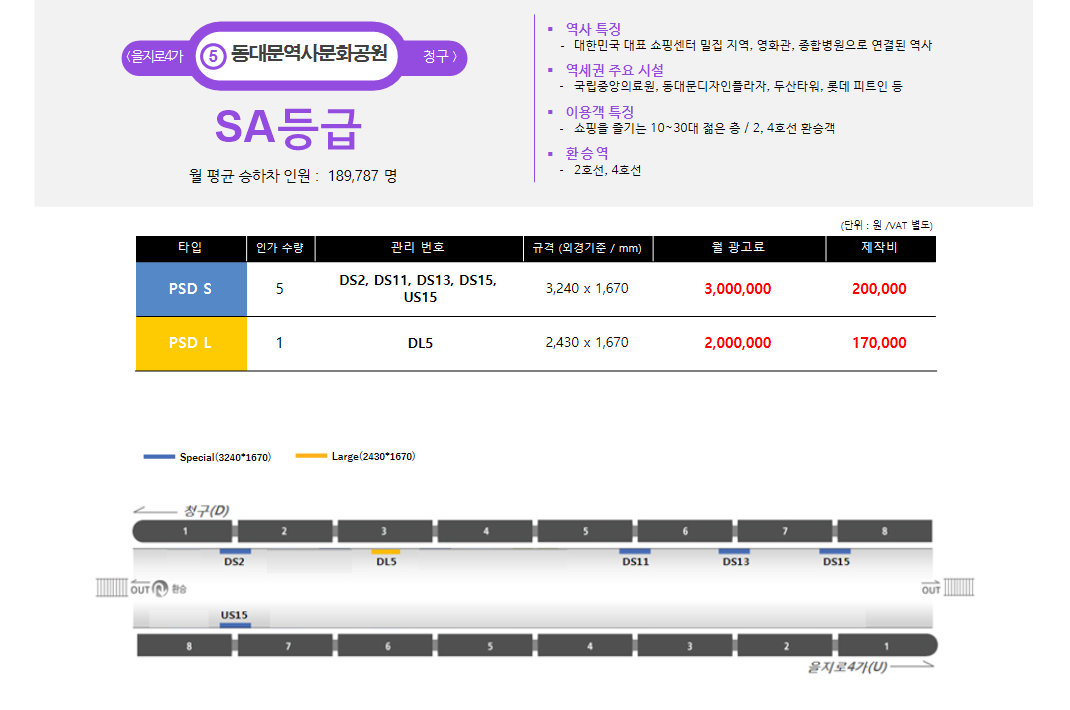
Task: Click upper train car number 4
Action: pos(485,531)
